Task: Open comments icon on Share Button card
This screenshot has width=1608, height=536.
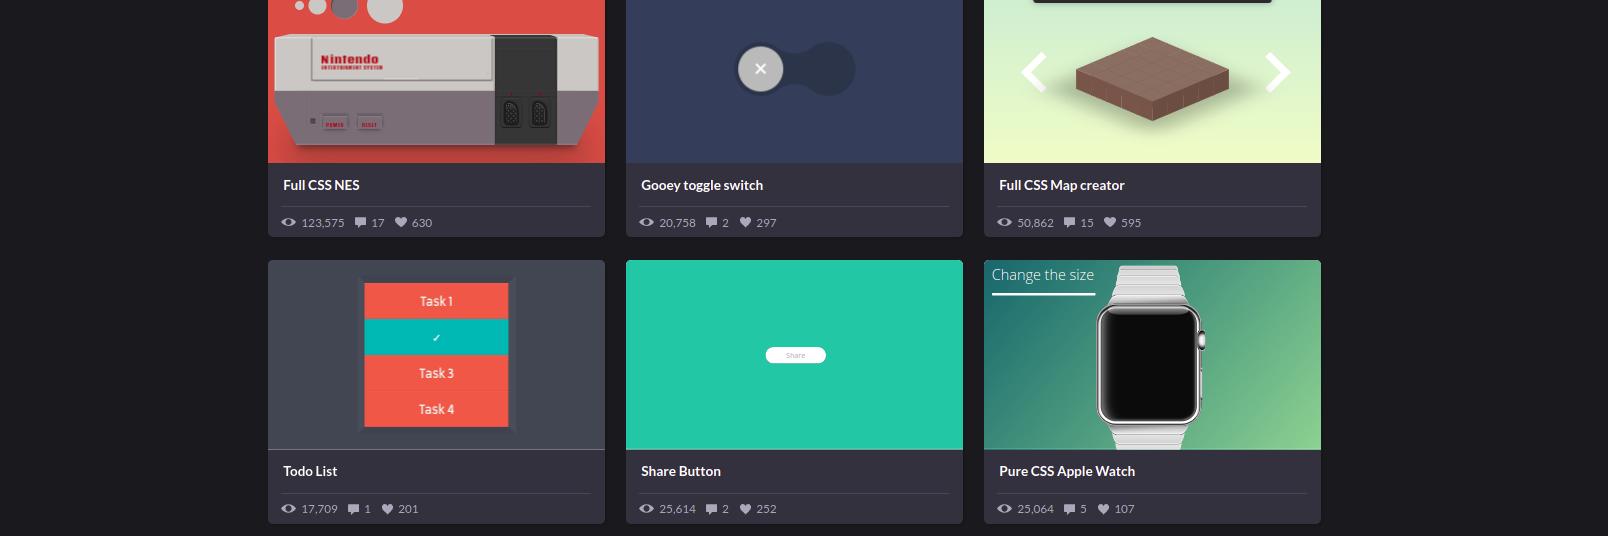Action: [711, 508]
